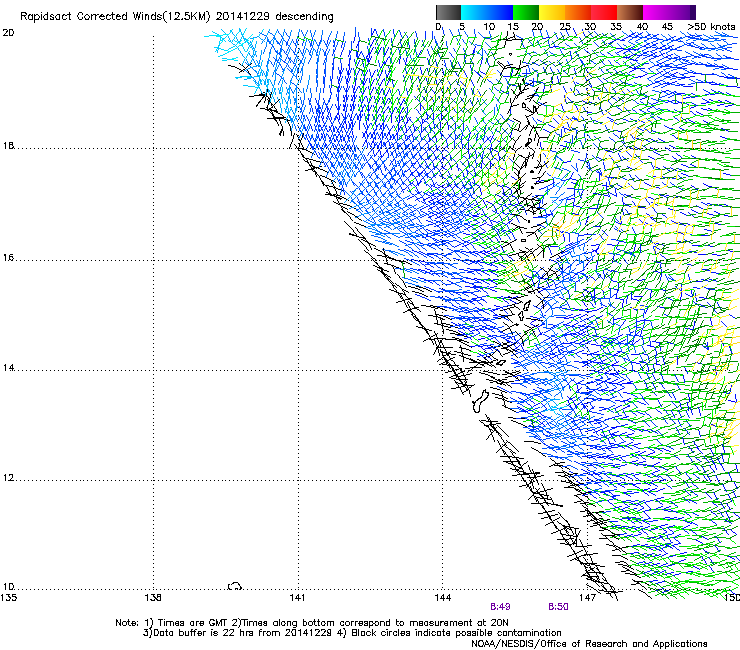Click the word 'descending' in the title
Viewport: 740px width, 650px height.
coord(304,17)
